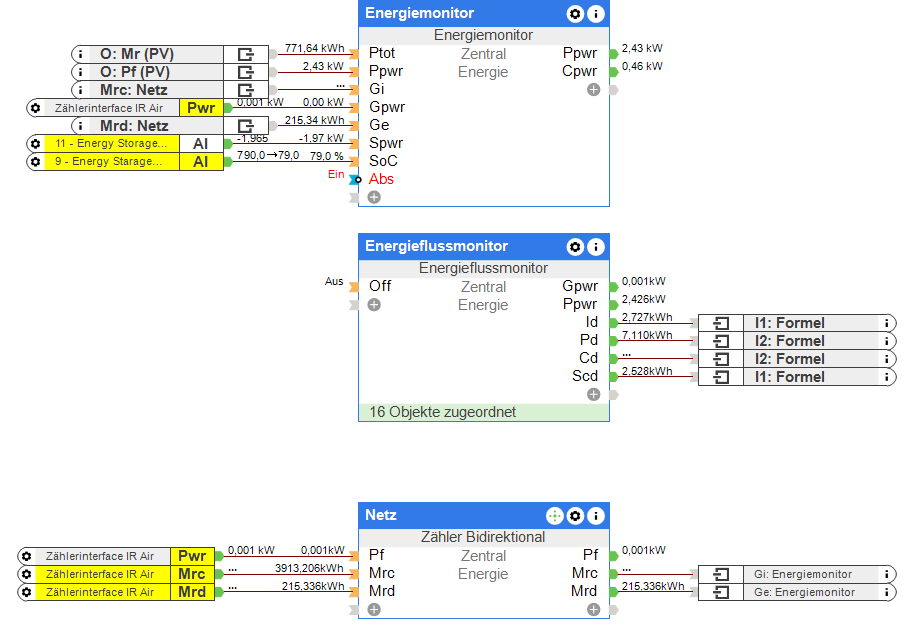Image resolution: width=923 pixels, height=644 pixels.
Task: Click input arrow icon of Ge: Energiemonitor
Action: tap(721, 592)
